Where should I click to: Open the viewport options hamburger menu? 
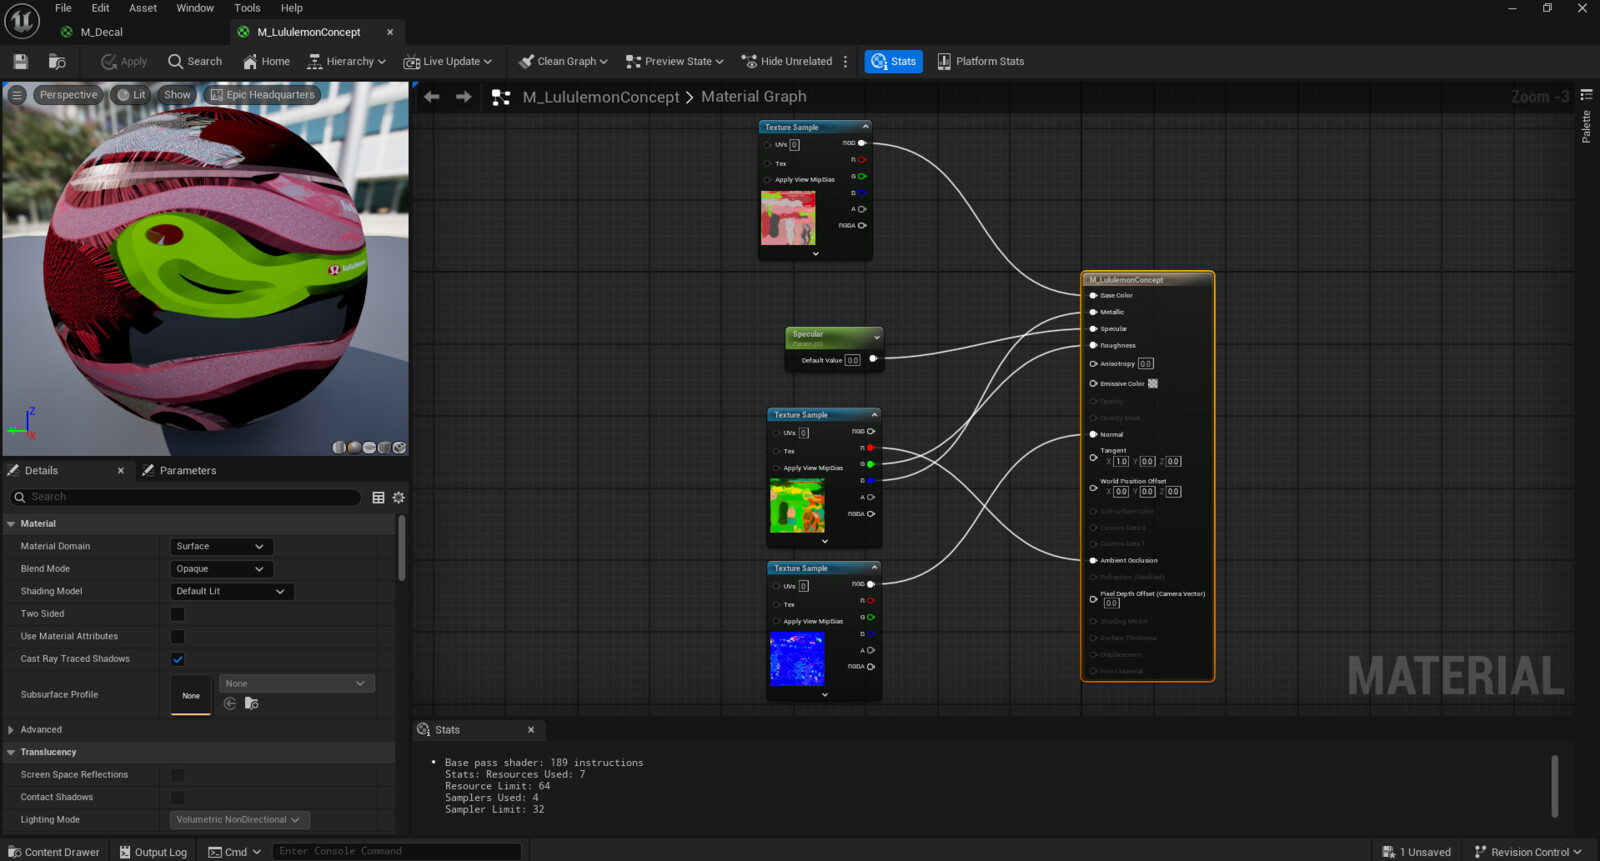click(17, 95)
